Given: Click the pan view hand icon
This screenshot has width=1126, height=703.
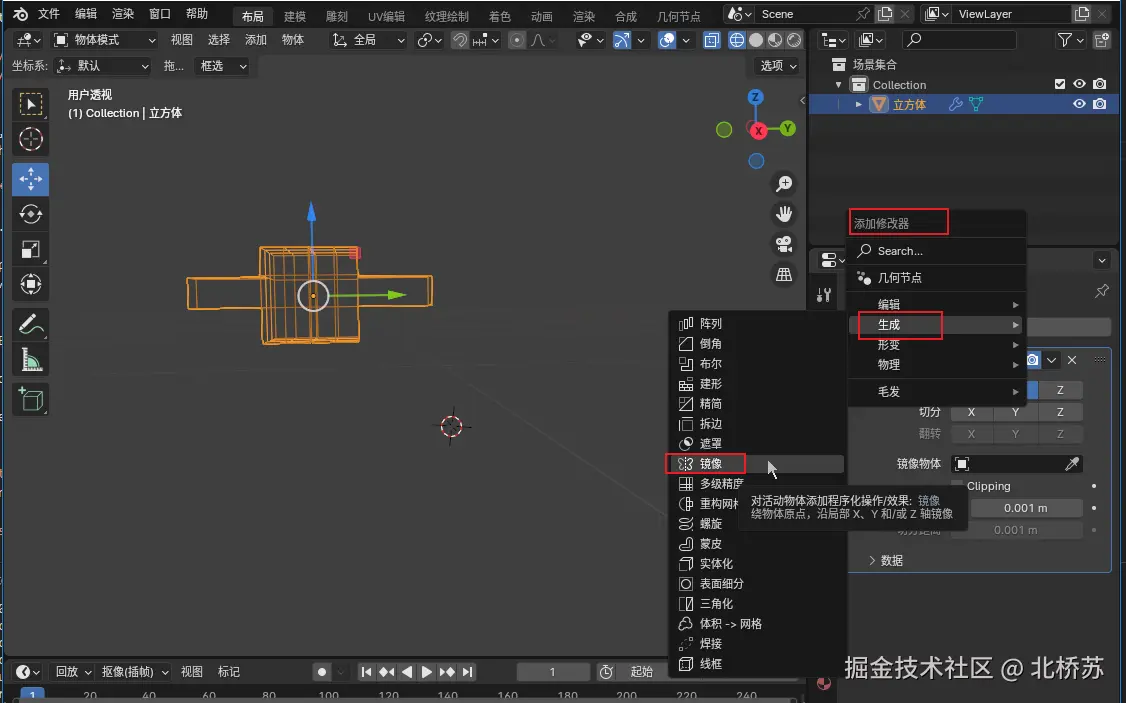Looking at the screenshot, I should [x=783, y=214].
